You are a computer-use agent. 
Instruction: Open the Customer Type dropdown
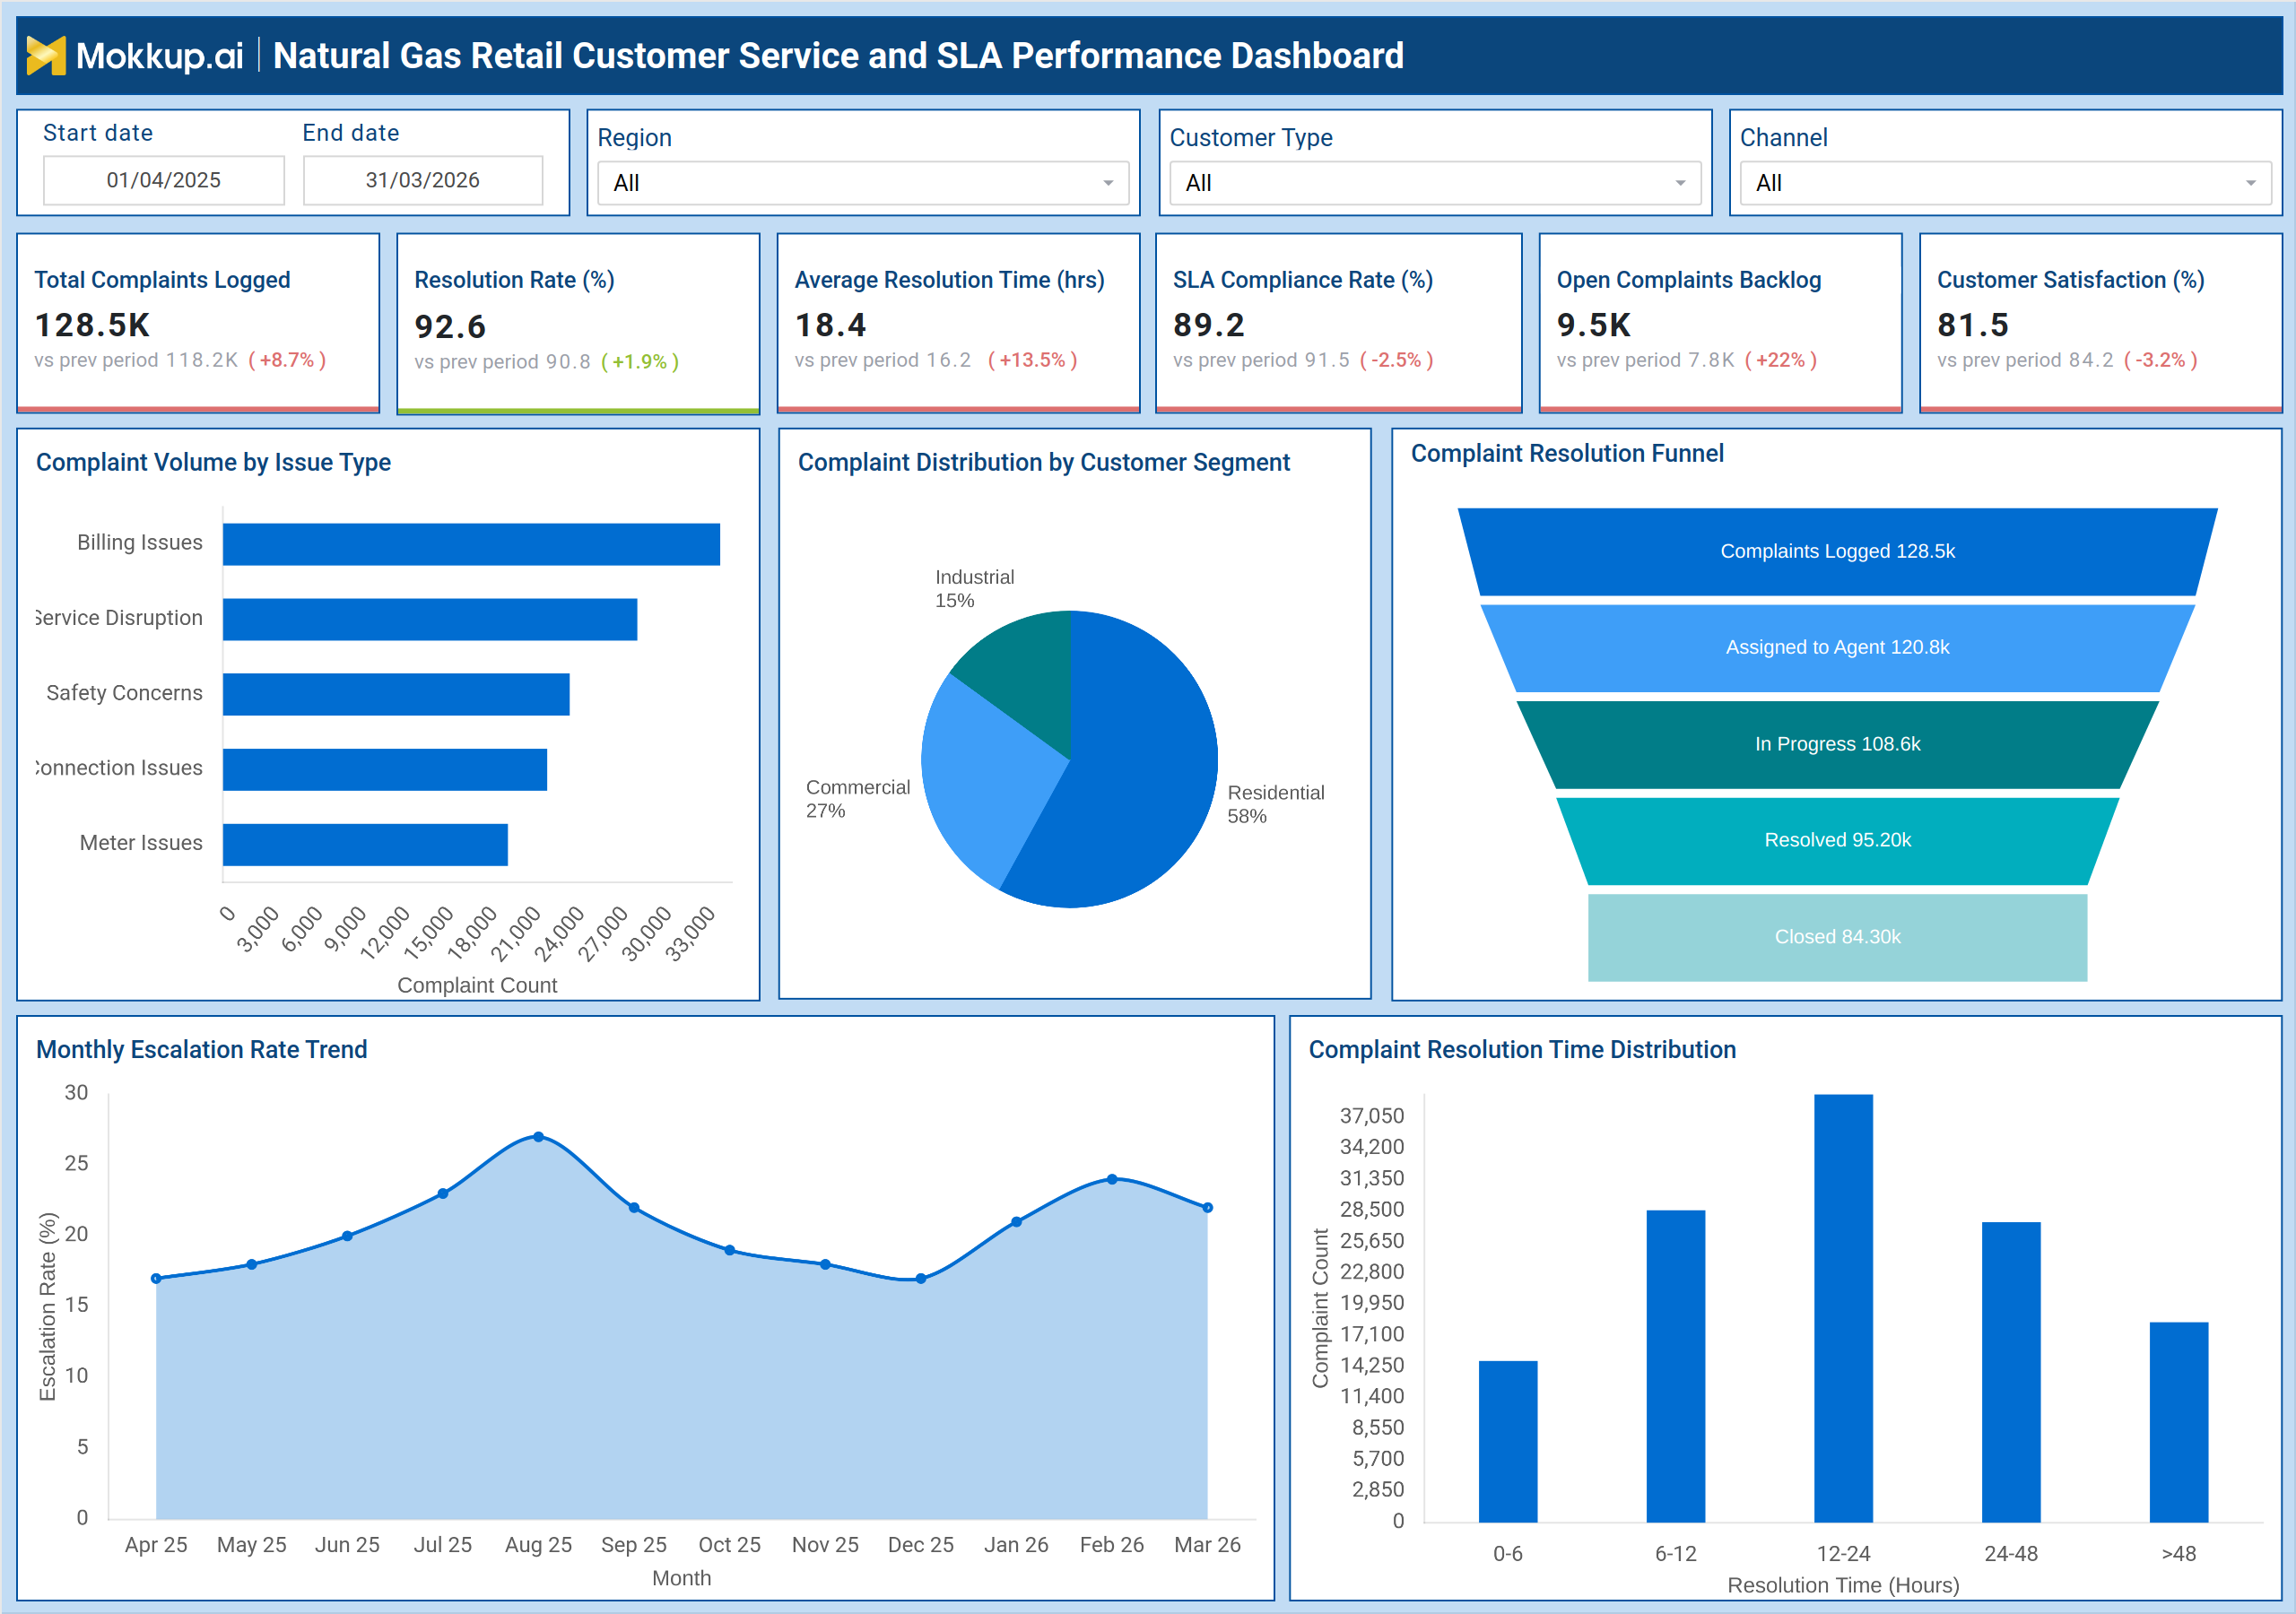coord(1434,183)
